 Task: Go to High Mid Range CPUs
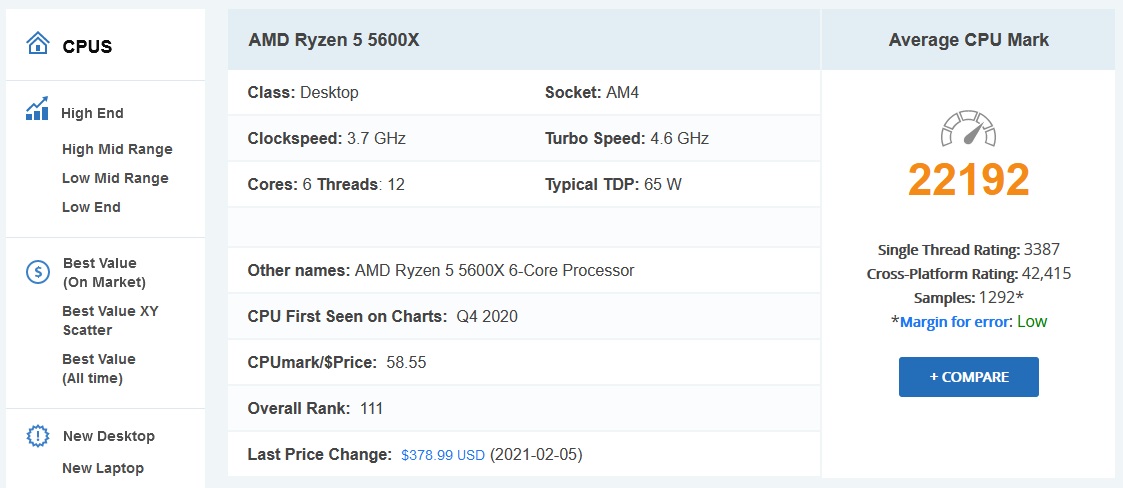[x=117, y=149]
